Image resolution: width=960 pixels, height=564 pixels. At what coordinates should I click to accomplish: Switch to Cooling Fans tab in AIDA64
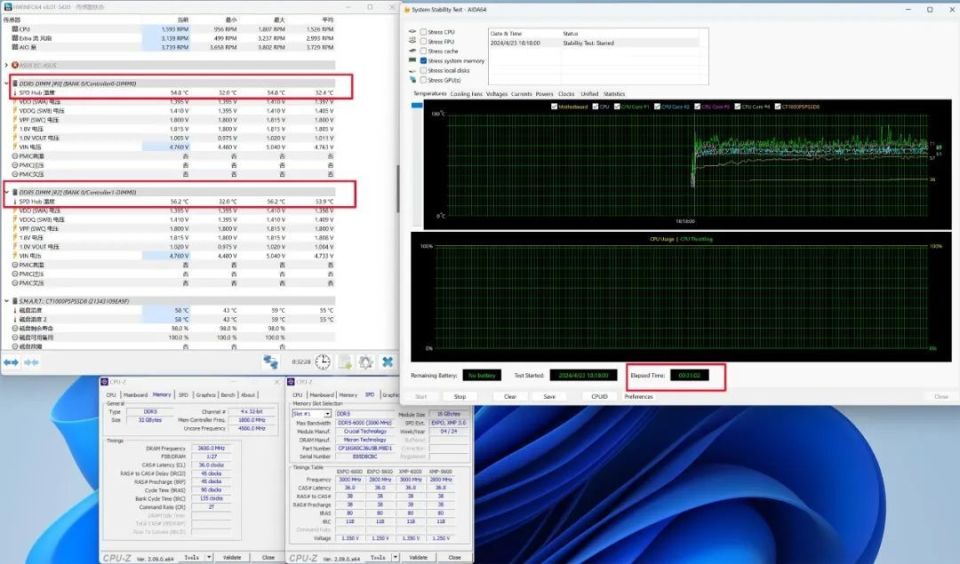467,94
